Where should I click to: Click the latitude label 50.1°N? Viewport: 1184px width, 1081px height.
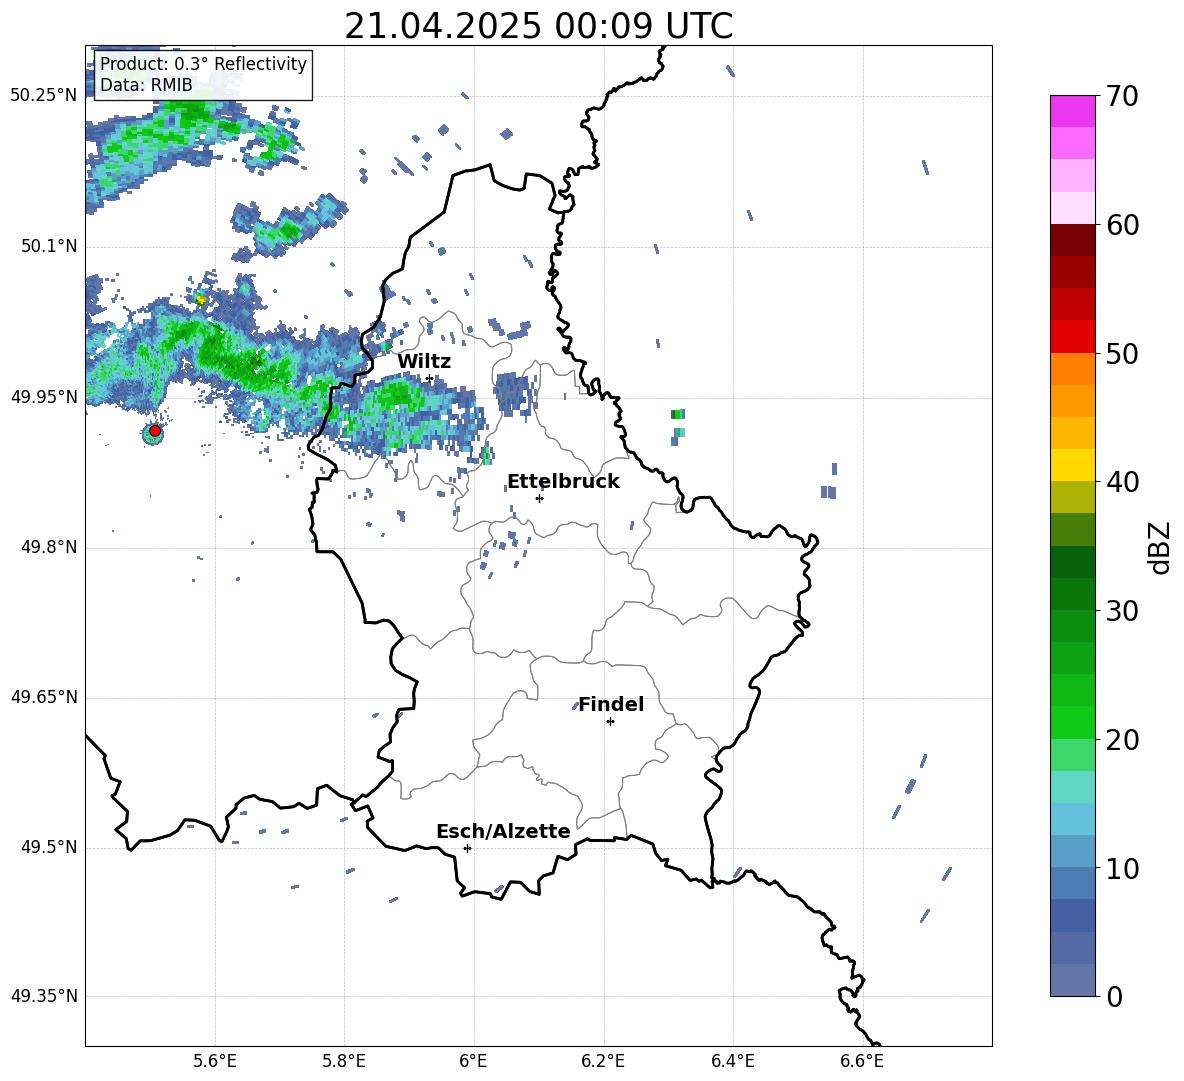coord(48,246)
